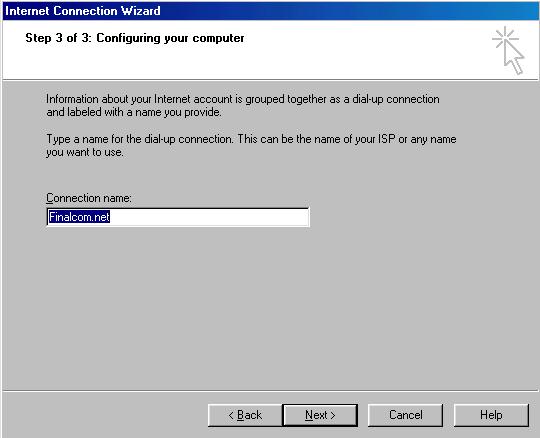Go back with the Back button
This screenshot has height=438, width=540.
(245, 415)
